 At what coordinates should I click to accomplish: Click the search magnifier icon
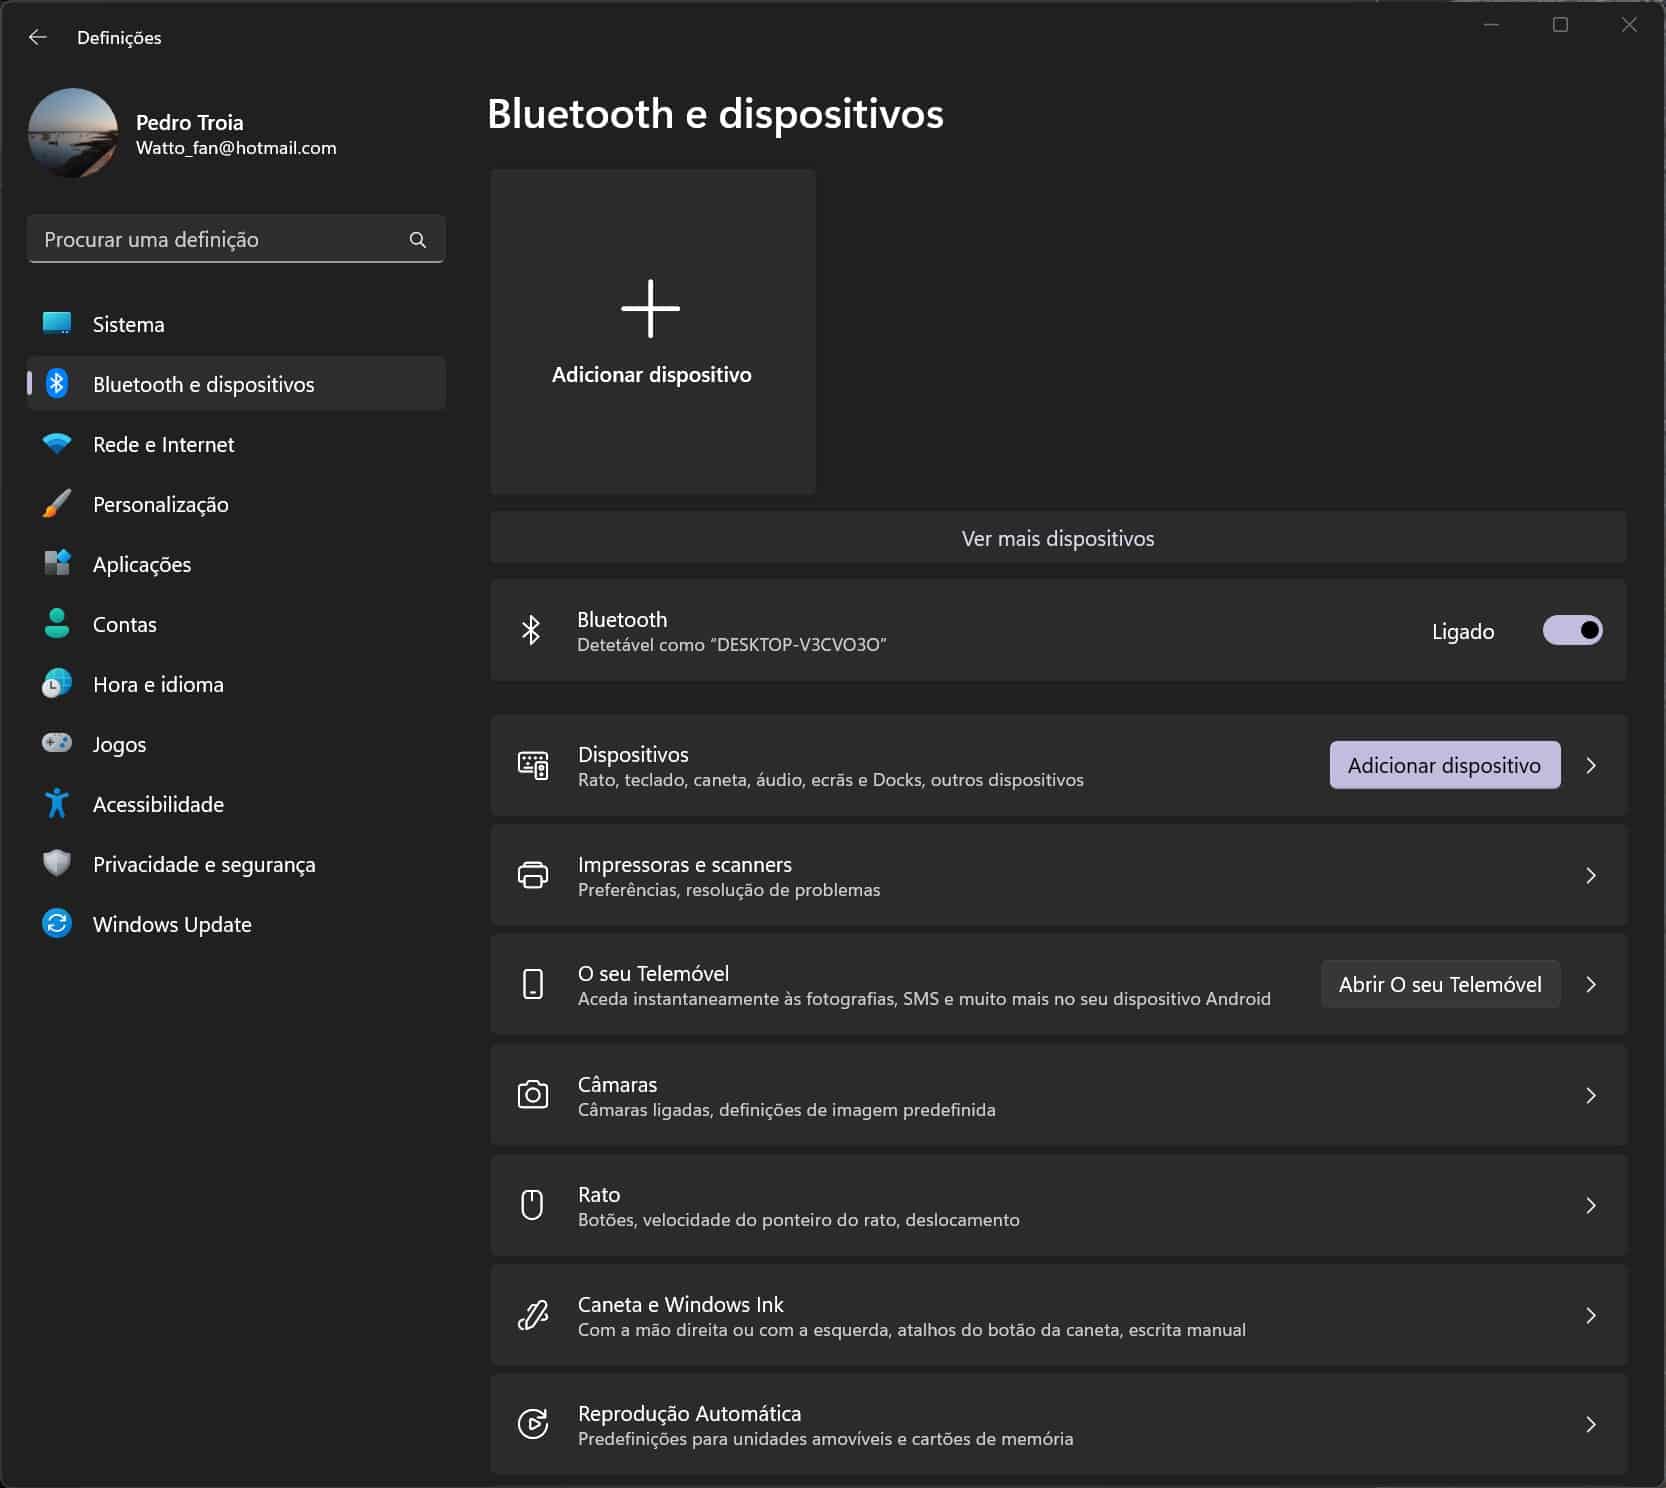417,240
